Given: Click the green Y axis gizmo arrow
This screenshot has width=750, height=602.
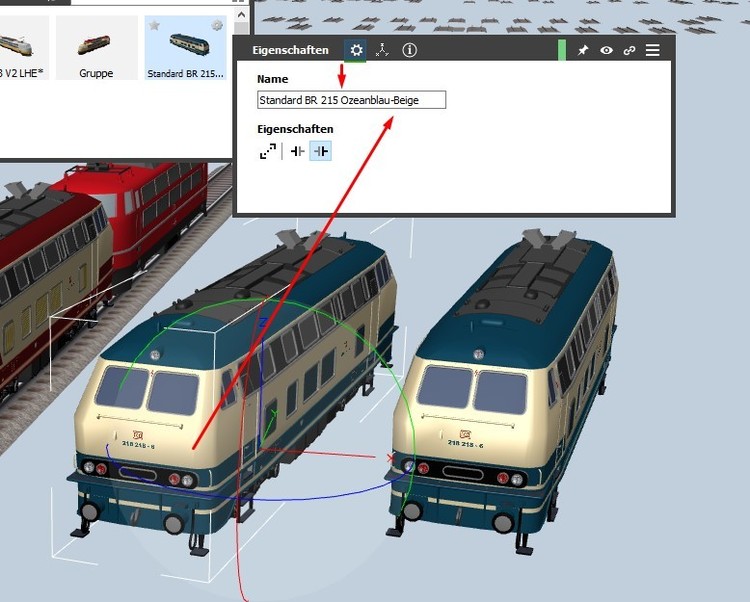Looking at the screenshot, I should pyautogui.click(x=274, y=414).
